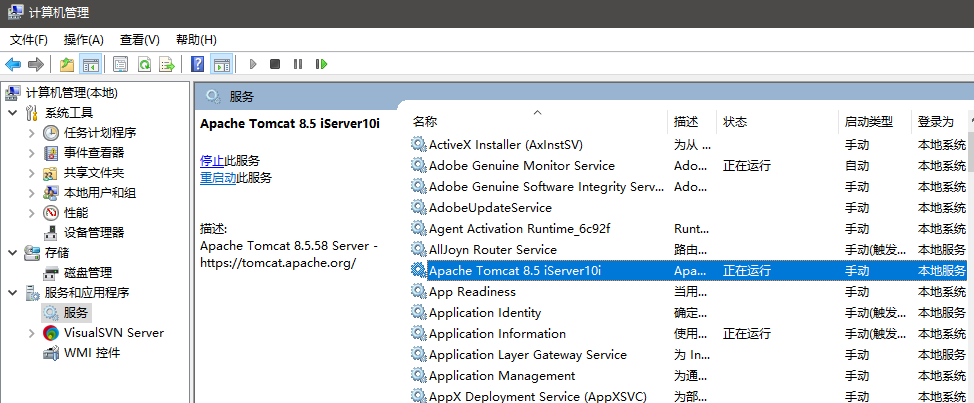974x403 pixels.
Task: Click the 停止 service link
Action: [212, 161]
